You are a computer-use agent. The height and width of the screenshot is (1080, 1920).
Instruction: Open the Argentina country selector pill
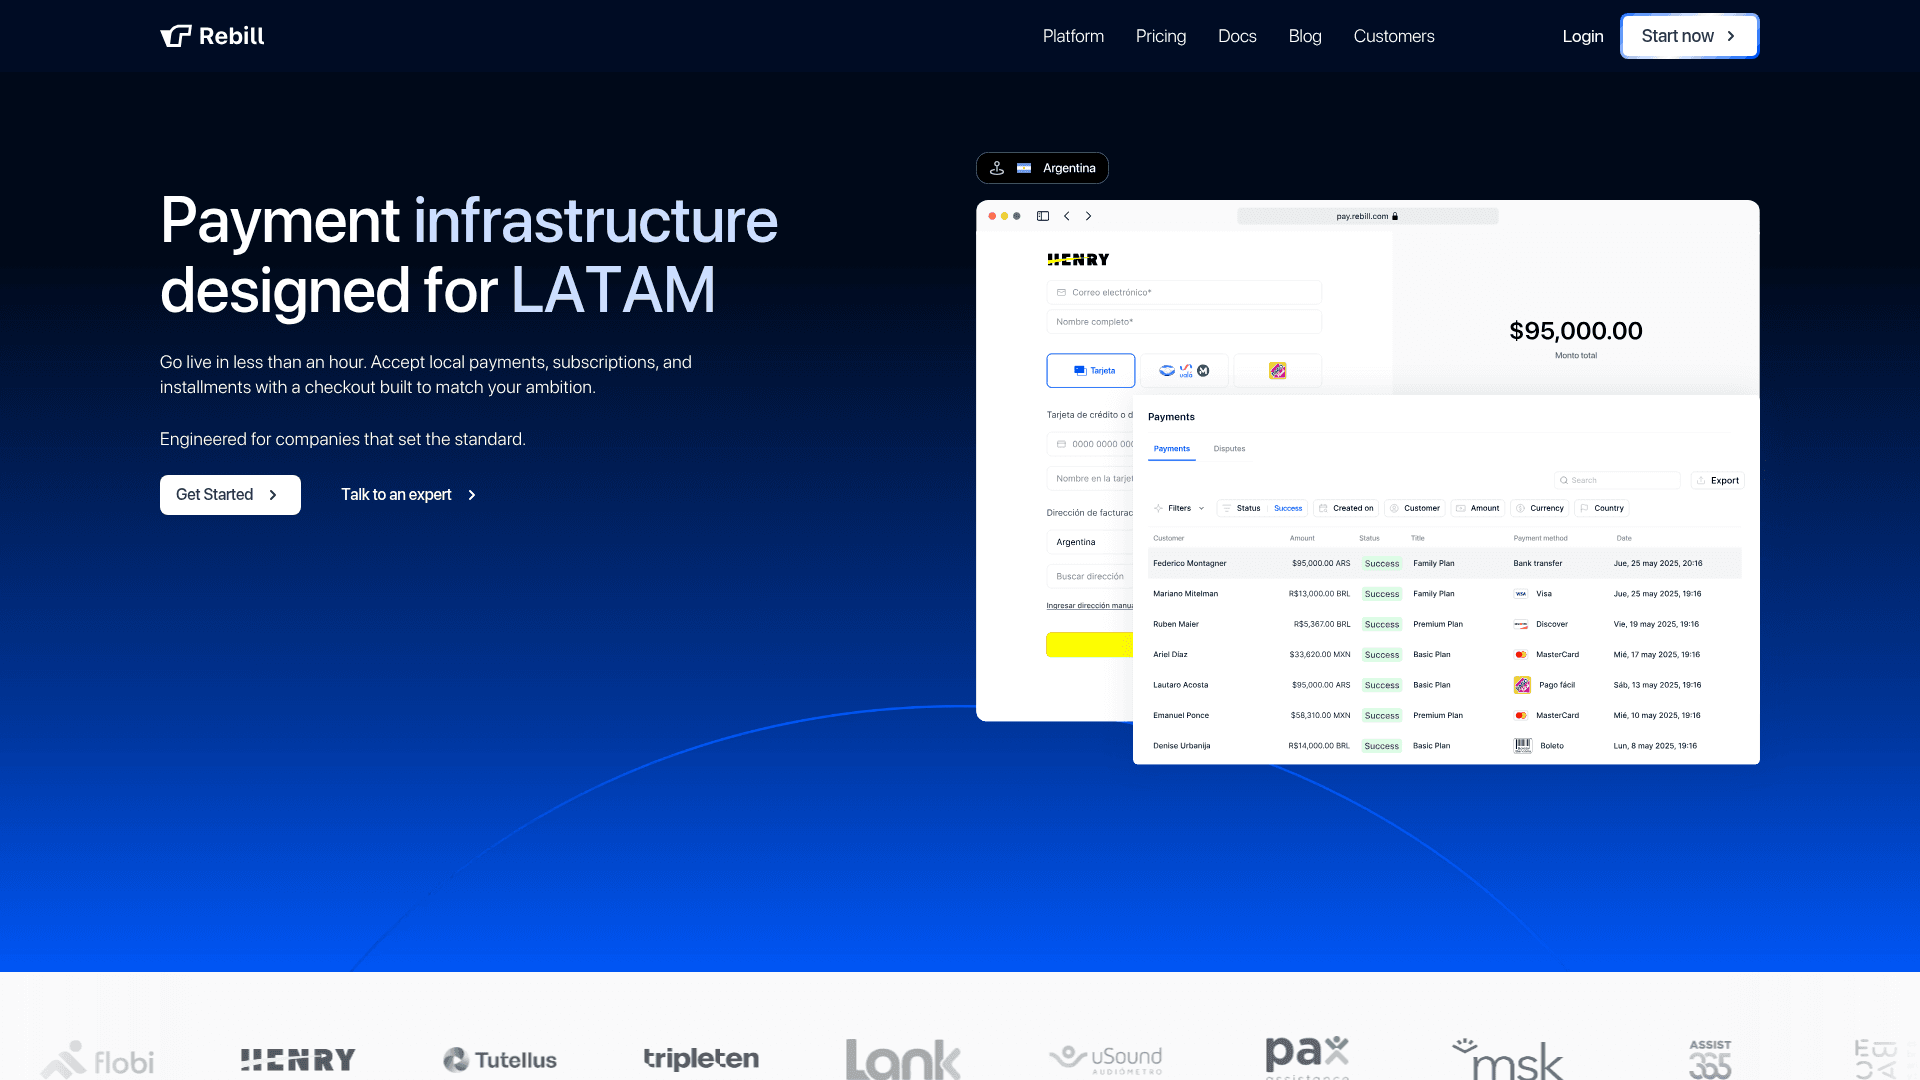tap(1042, 168)
